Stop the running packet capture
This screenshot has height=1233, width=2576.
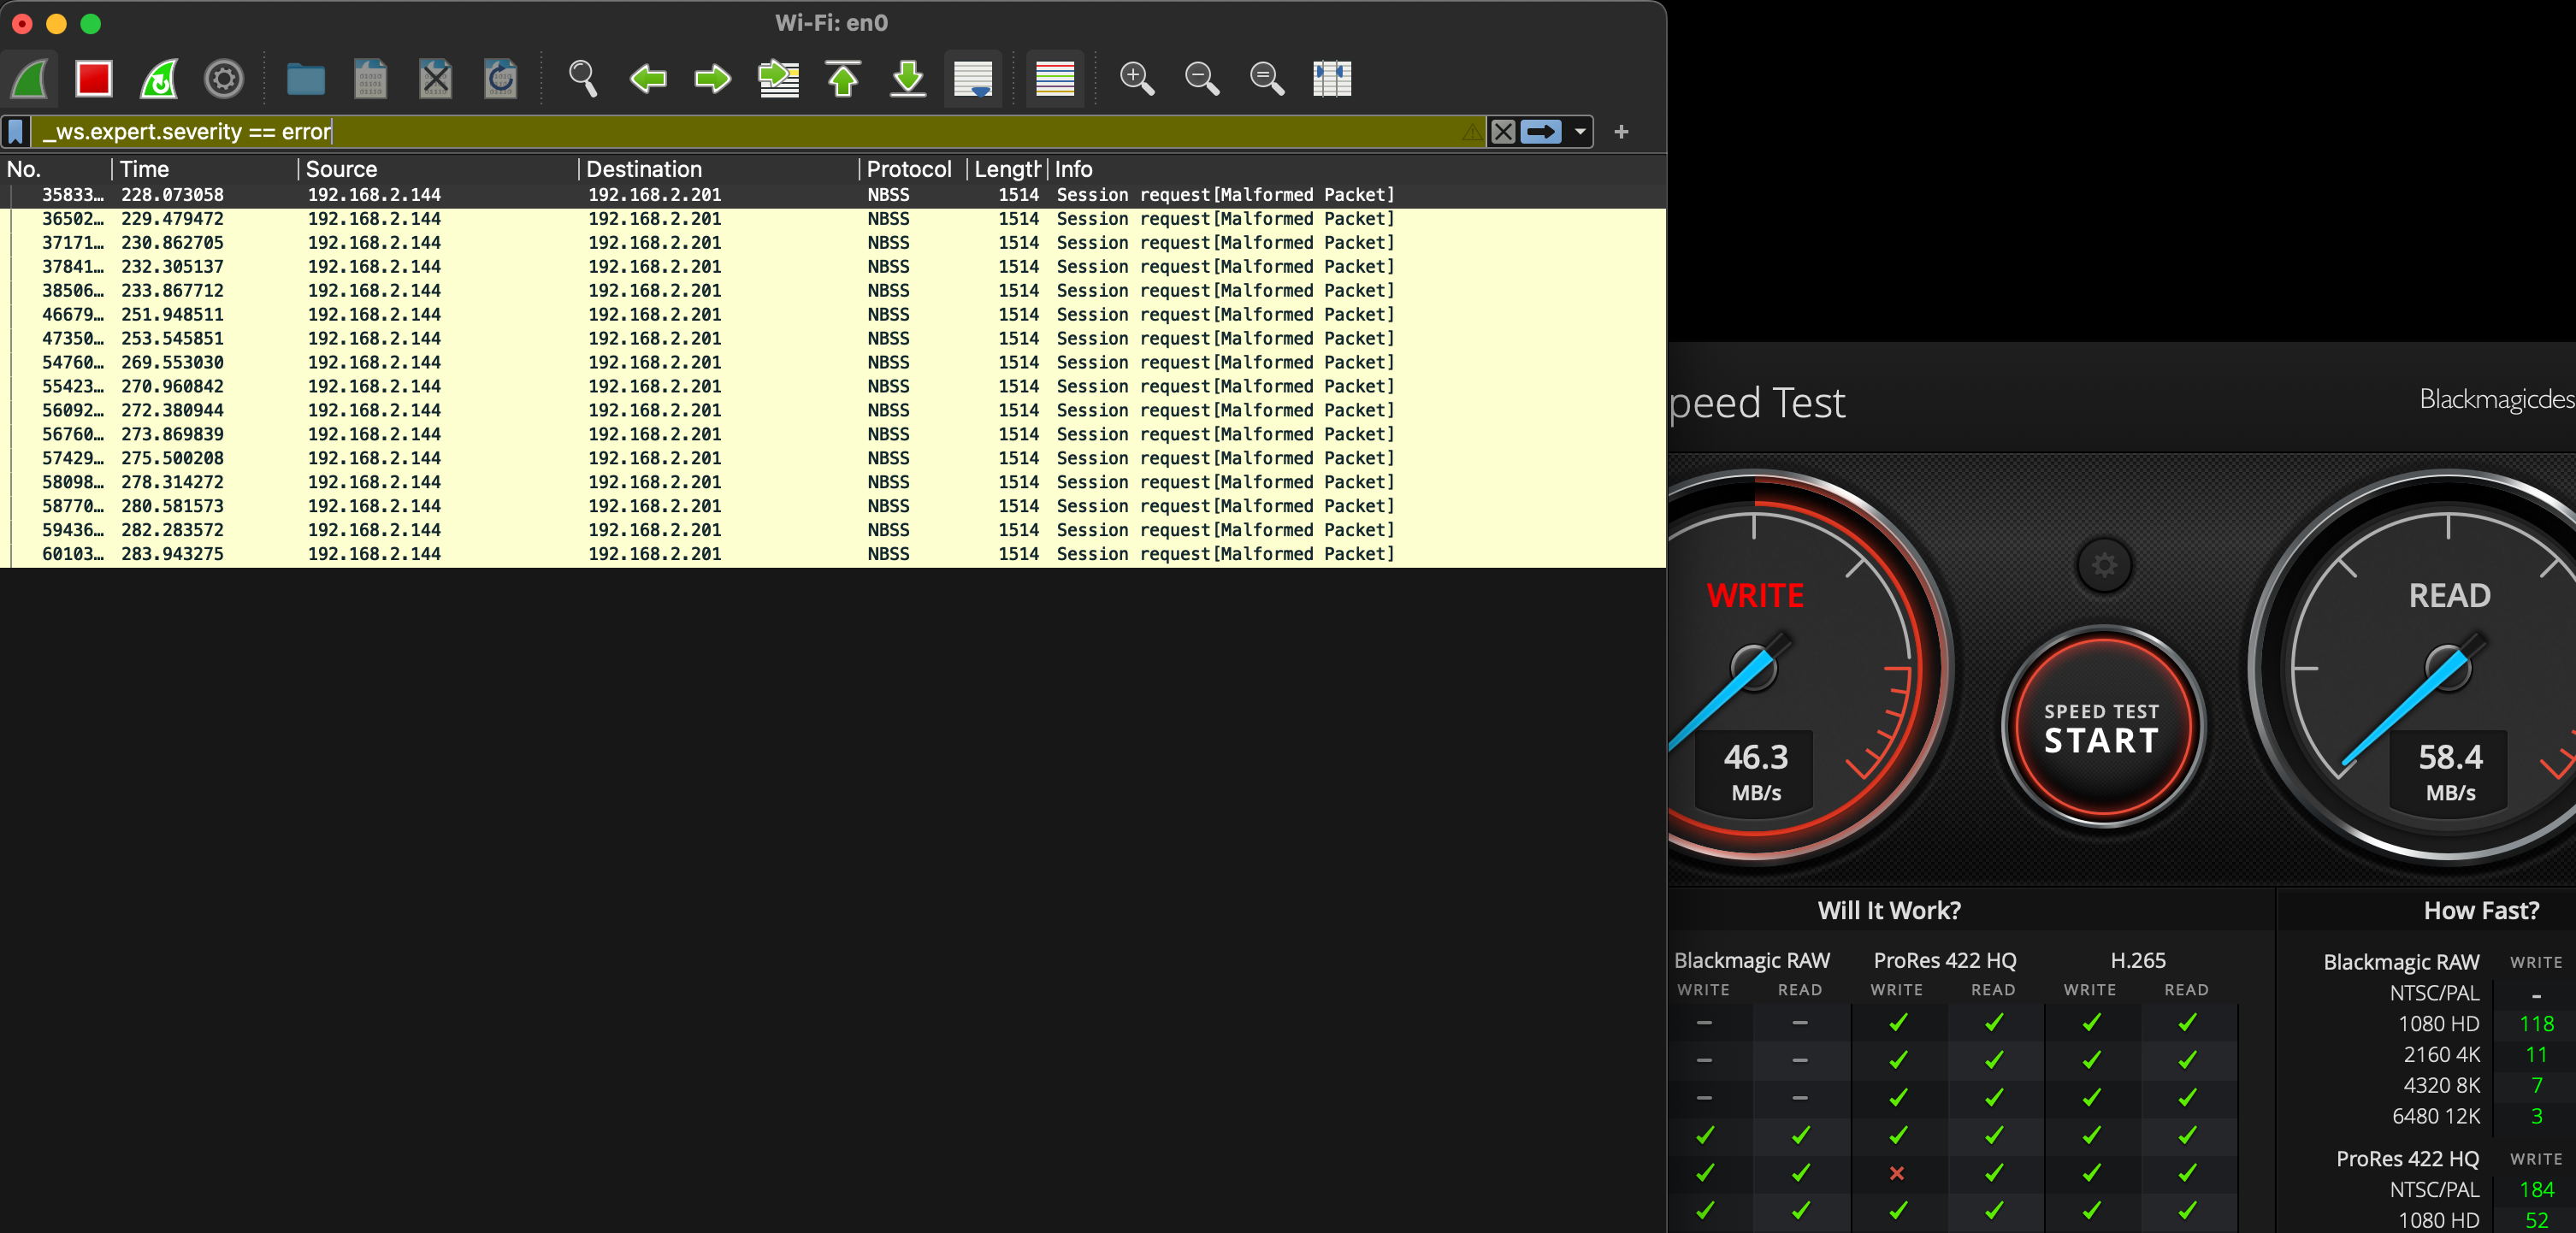(94, 78)
